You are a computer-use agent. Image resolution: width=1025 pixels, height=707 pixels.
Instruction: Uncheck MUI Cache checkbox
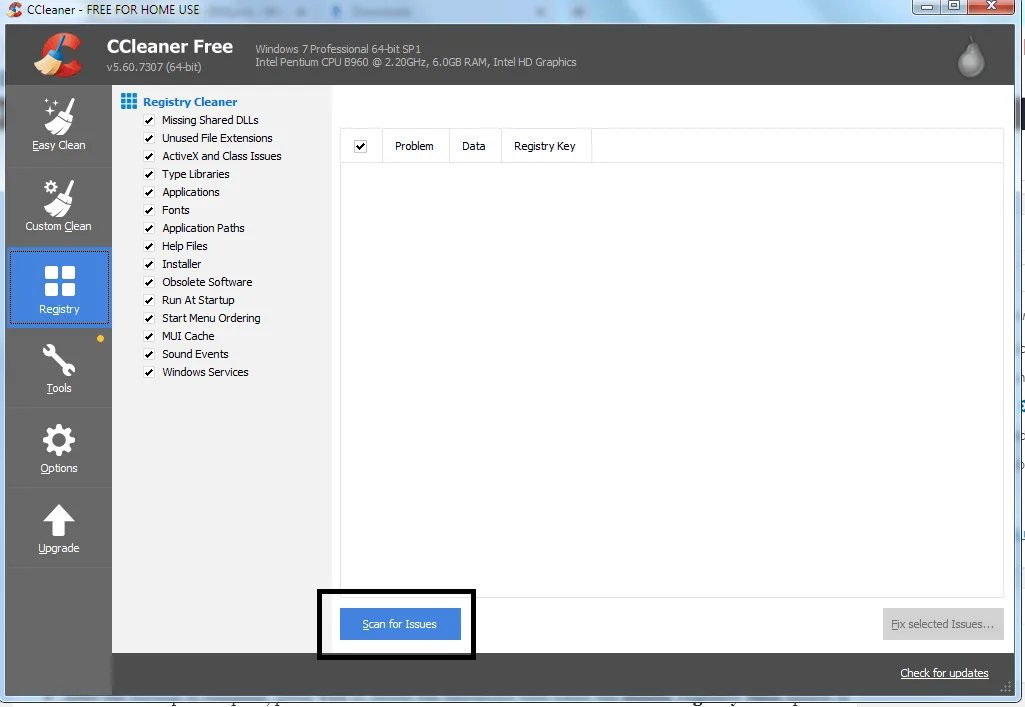click(149, 336)
